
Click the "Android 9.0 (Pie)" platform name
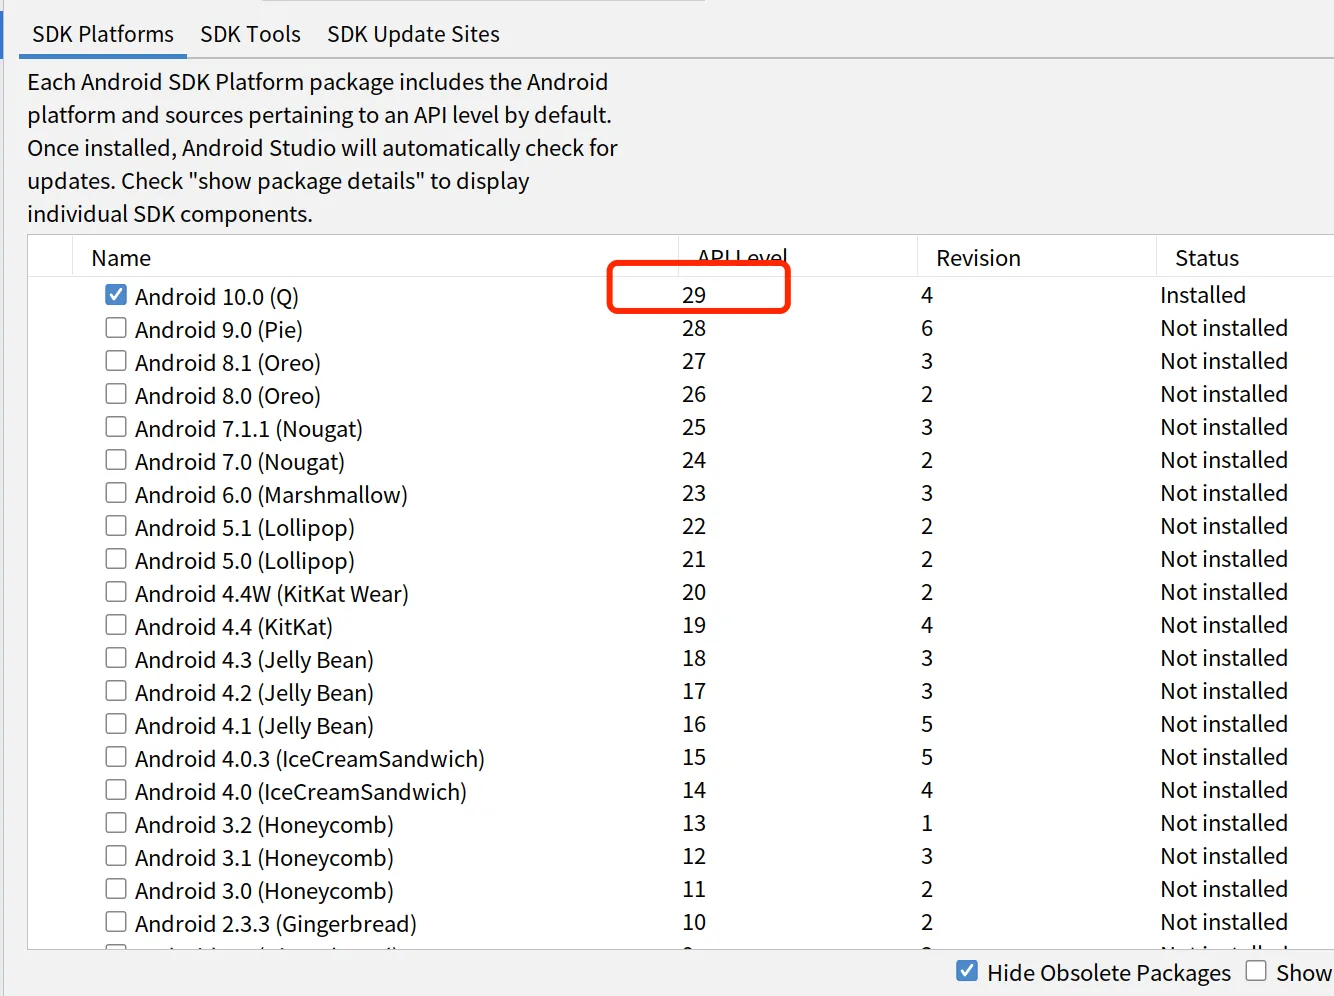click(219, 330)
